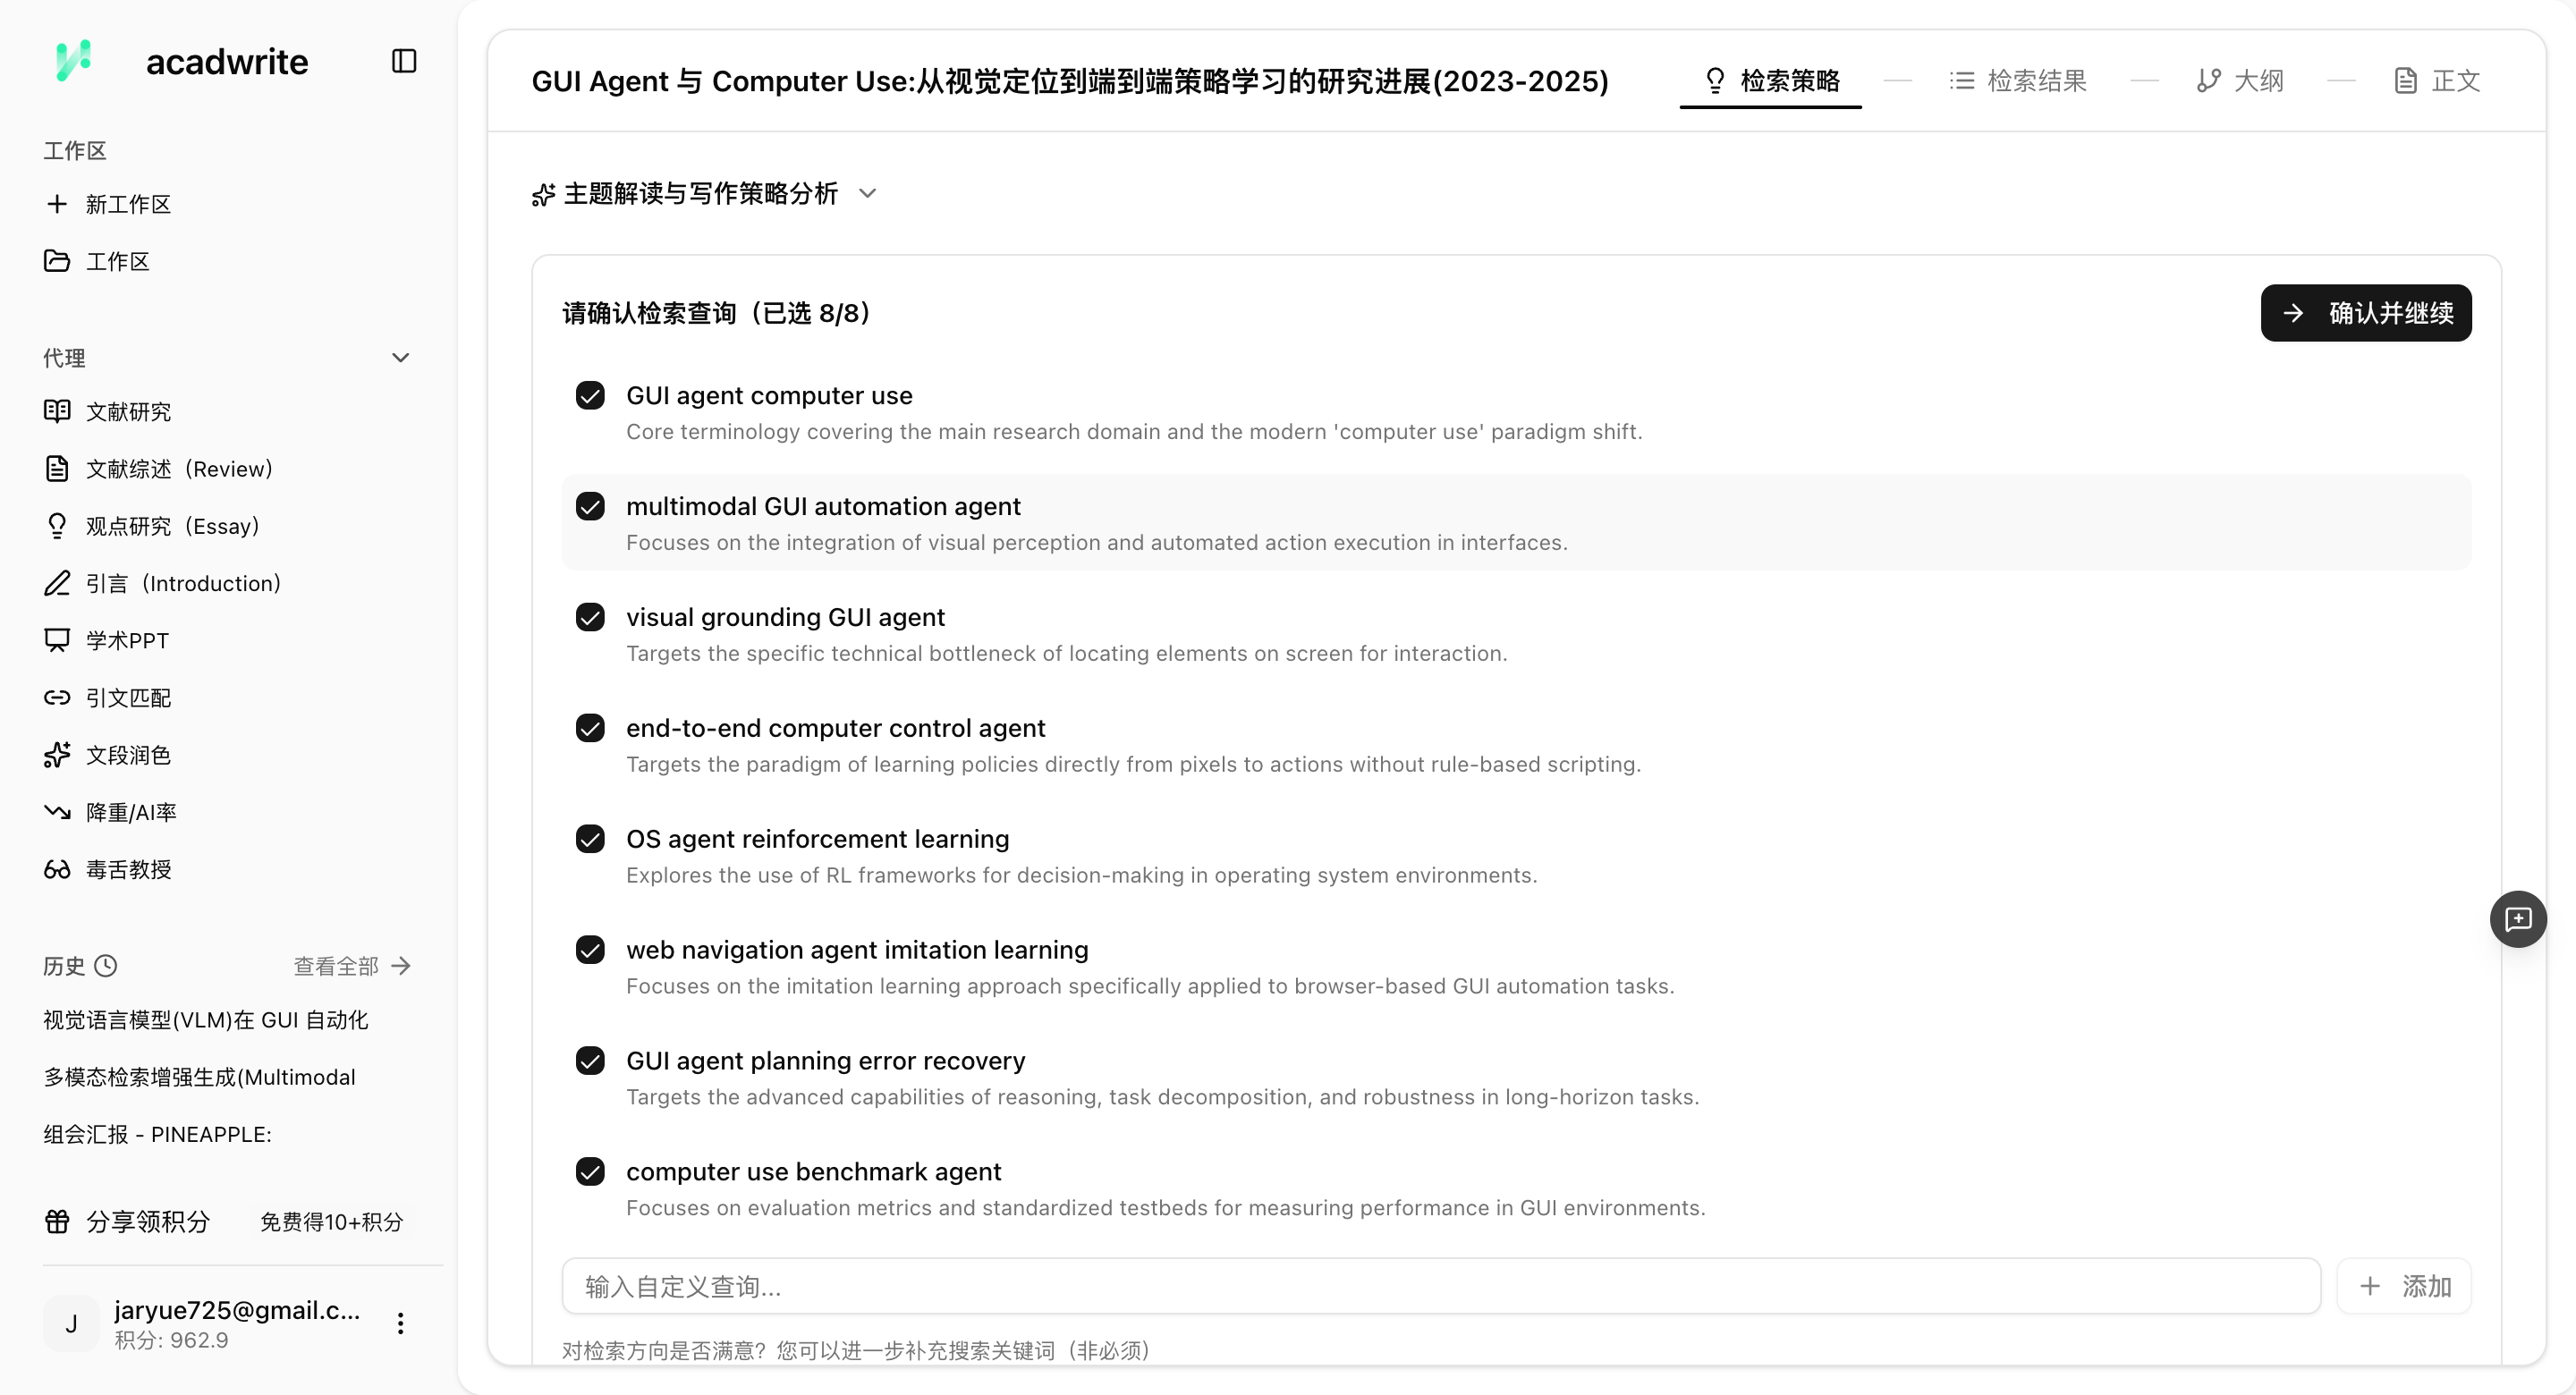
Task: Open the 工作区 folder icon
Action: click(x=57, y=261)
